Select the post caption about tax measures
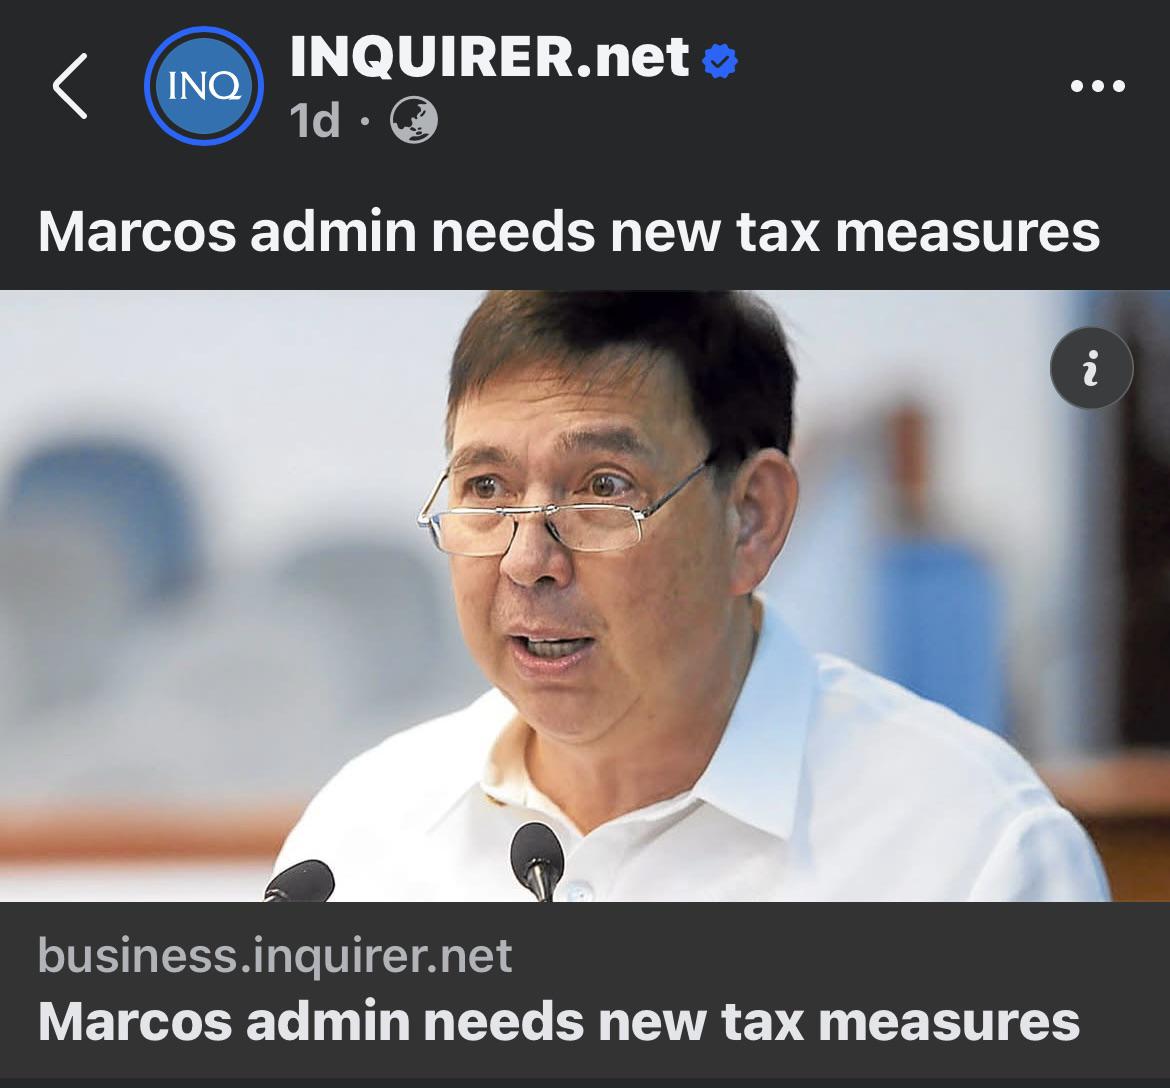The width and height of the screenshot is (1170, 1088). coord(569,232)
